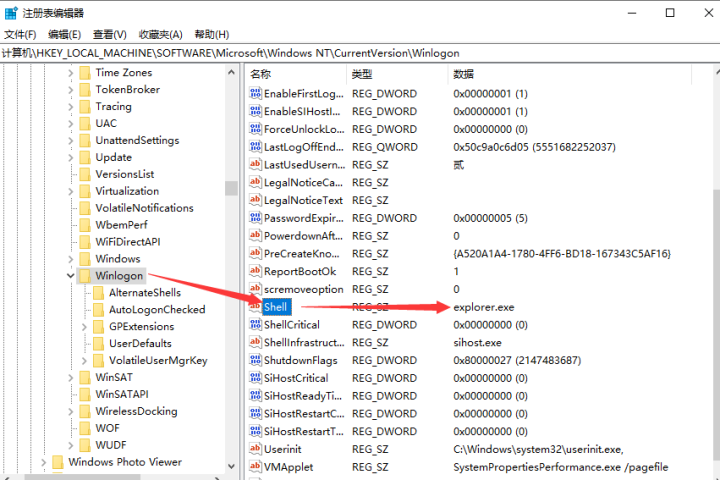The height and width of the screenshot is (480, 720).
Task: Click the registry path address bar
Action: point(360,53)
